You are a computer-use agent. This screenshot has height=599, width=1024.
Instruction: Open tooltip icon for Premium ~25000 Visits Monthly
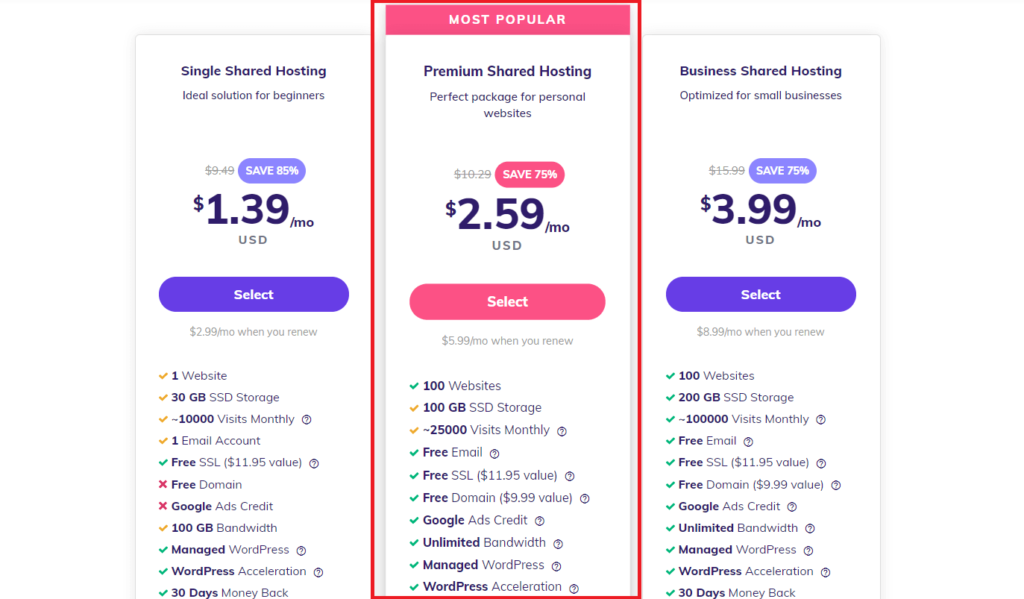tap(562, 431)
